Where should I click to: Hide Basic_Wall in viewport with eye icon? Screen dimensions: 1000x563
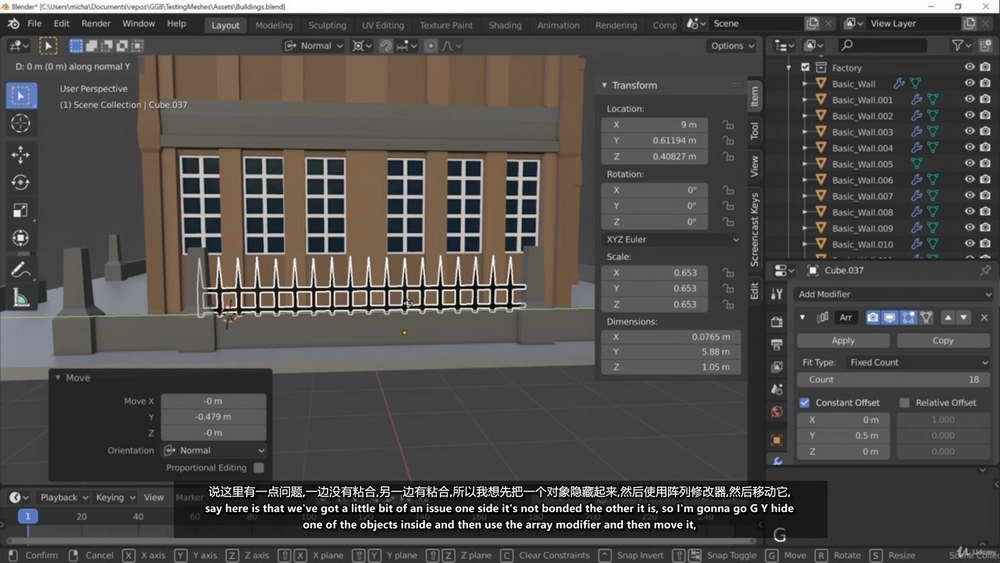[x=969, y=84]
